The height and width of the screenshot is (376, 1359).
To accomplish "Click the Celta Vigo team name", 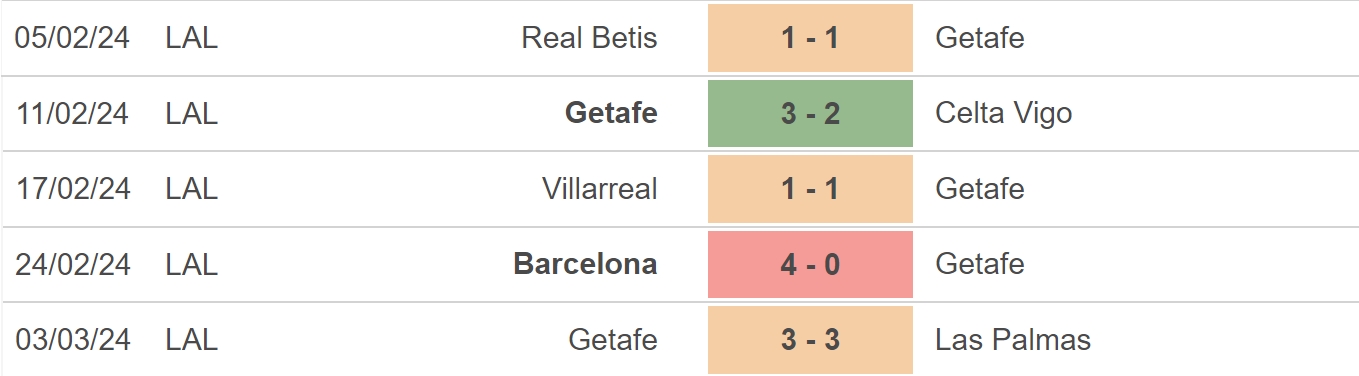I will (x=1004, y=113).
